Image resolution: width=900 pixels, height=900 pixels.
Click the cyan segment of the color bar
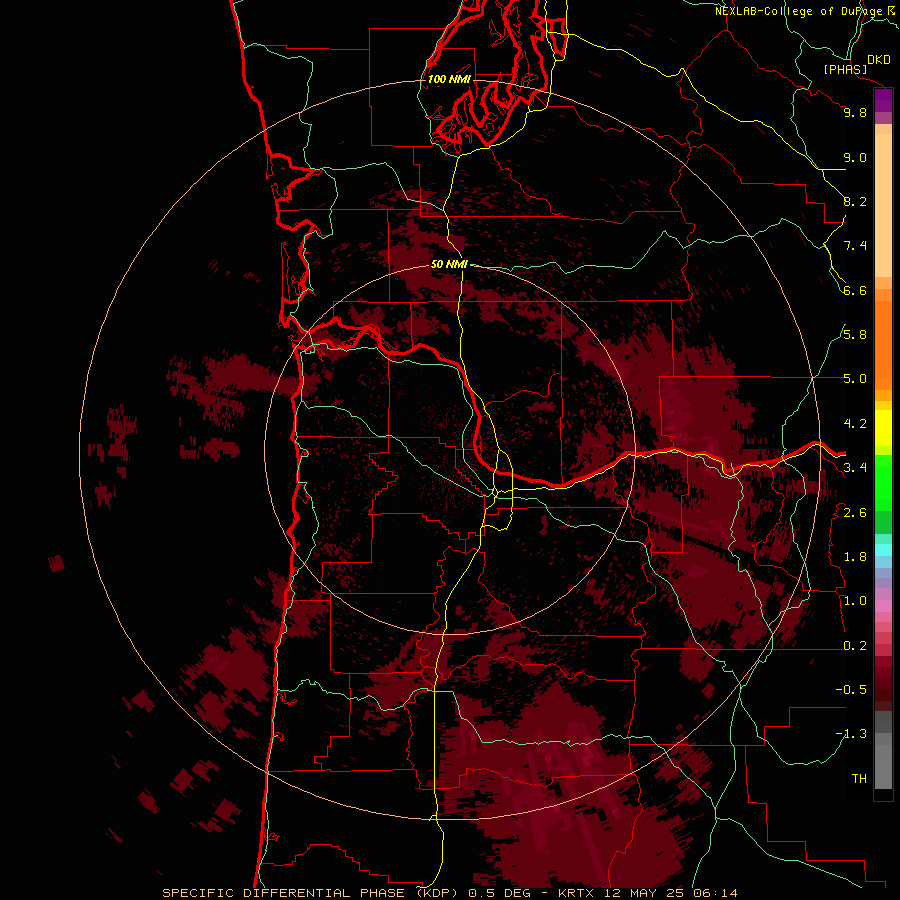[883, 550]
